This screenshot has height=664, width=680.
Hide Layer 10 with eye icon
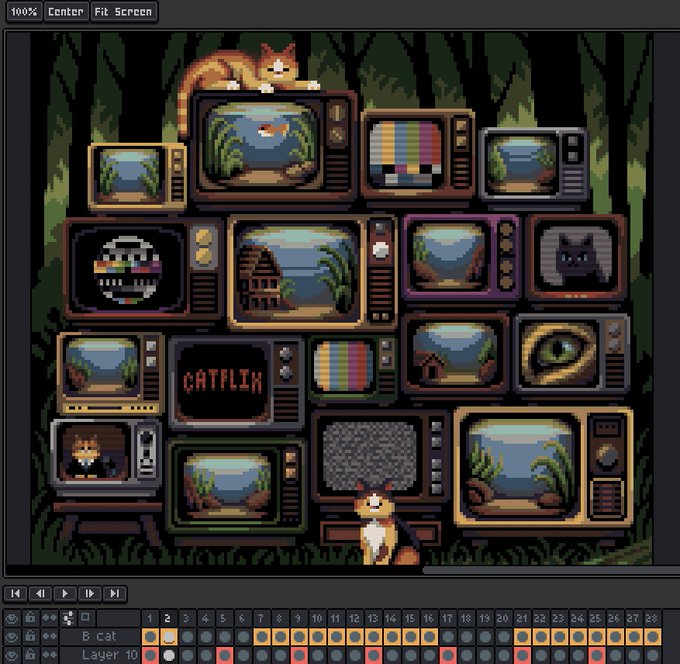pyautogui.click(x=12, y=655)
